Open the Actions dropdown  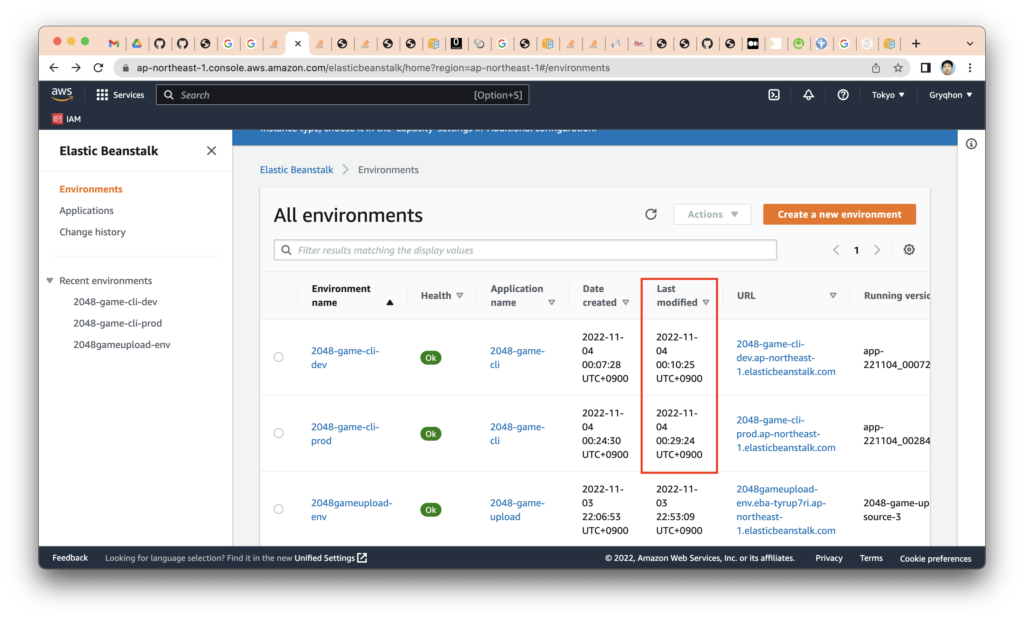[x=711, y=214]
